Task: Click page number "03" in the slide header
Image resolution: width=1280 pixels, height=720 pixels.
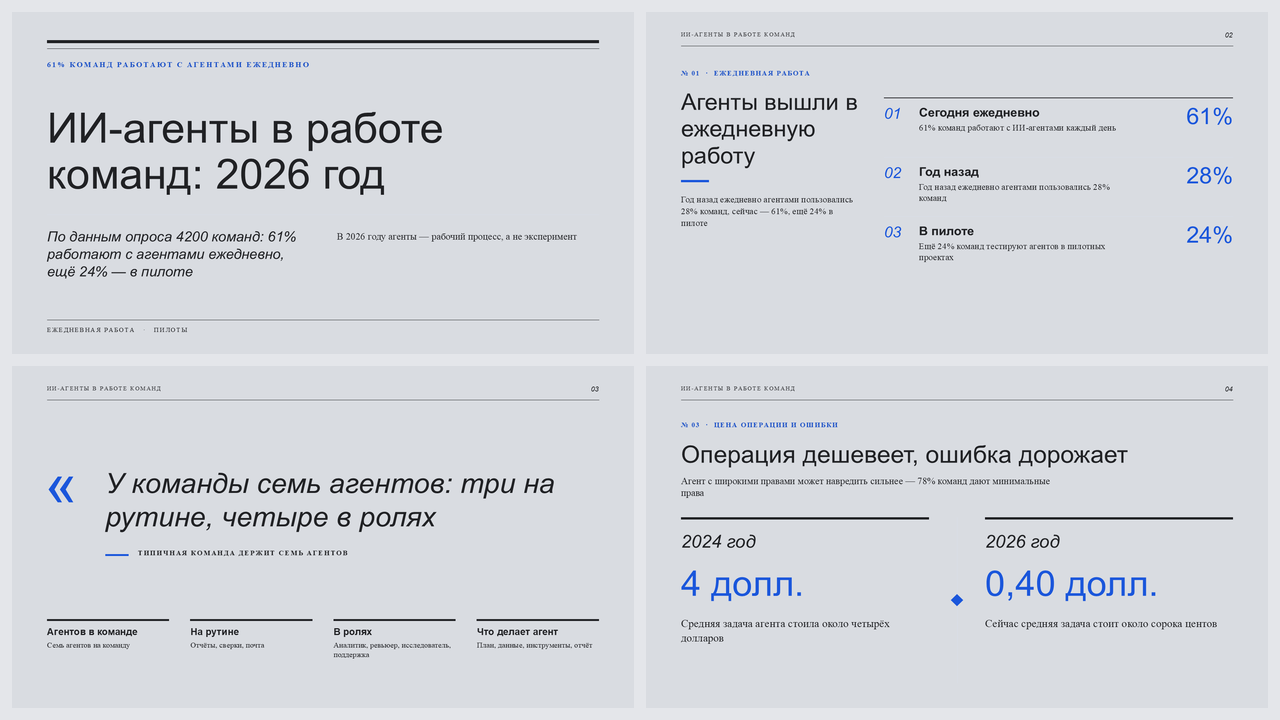Action: pos(595,389)
